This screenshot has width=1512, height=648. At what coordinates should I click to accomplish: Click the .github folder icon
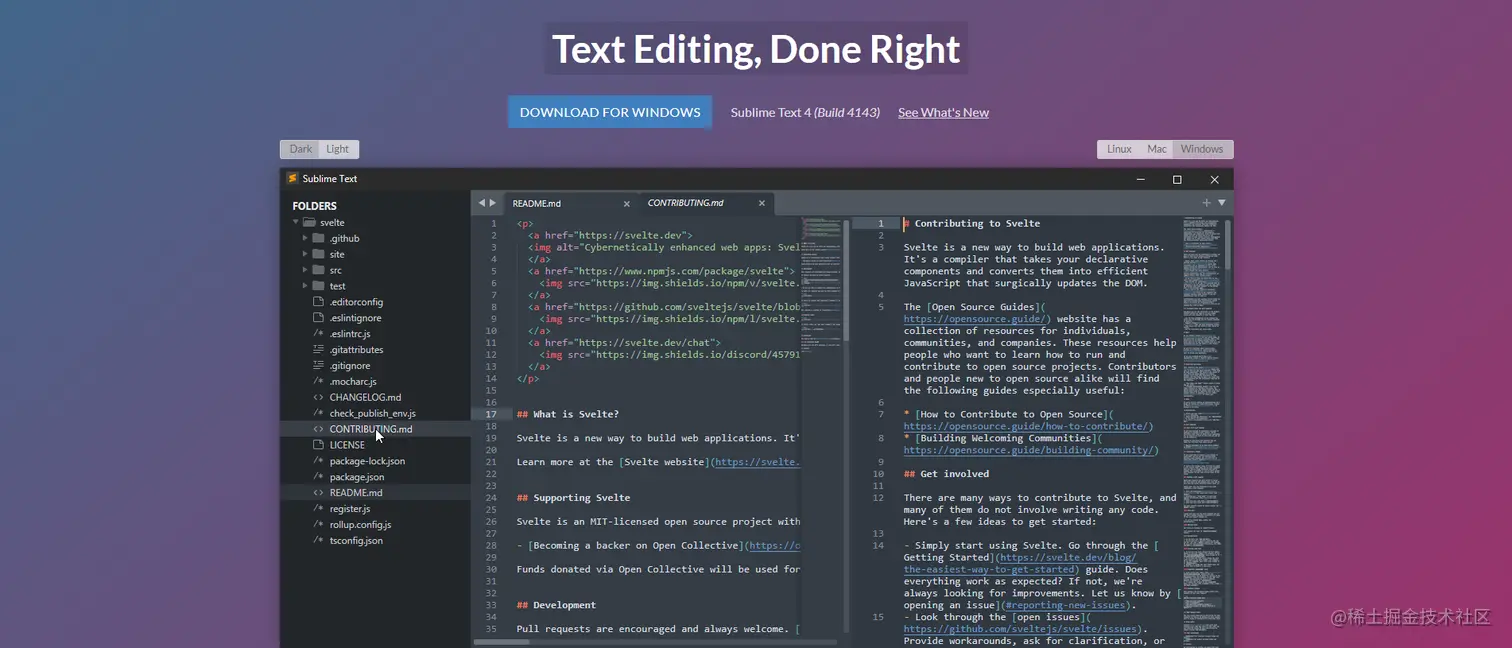[x=318, y=239]
